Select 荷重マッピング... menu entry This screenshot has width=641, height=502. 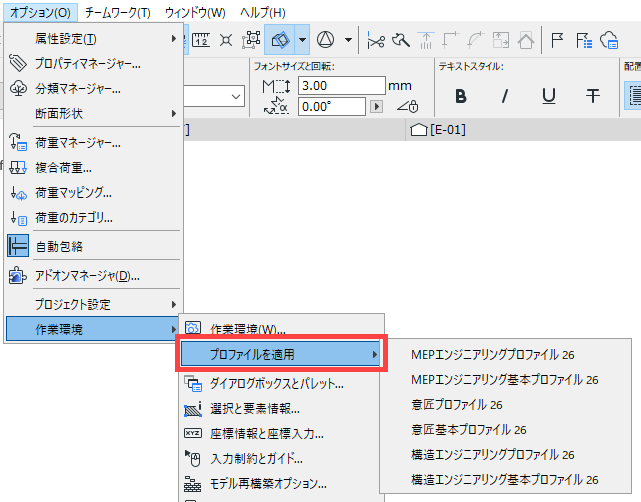[x=94, y=193]
